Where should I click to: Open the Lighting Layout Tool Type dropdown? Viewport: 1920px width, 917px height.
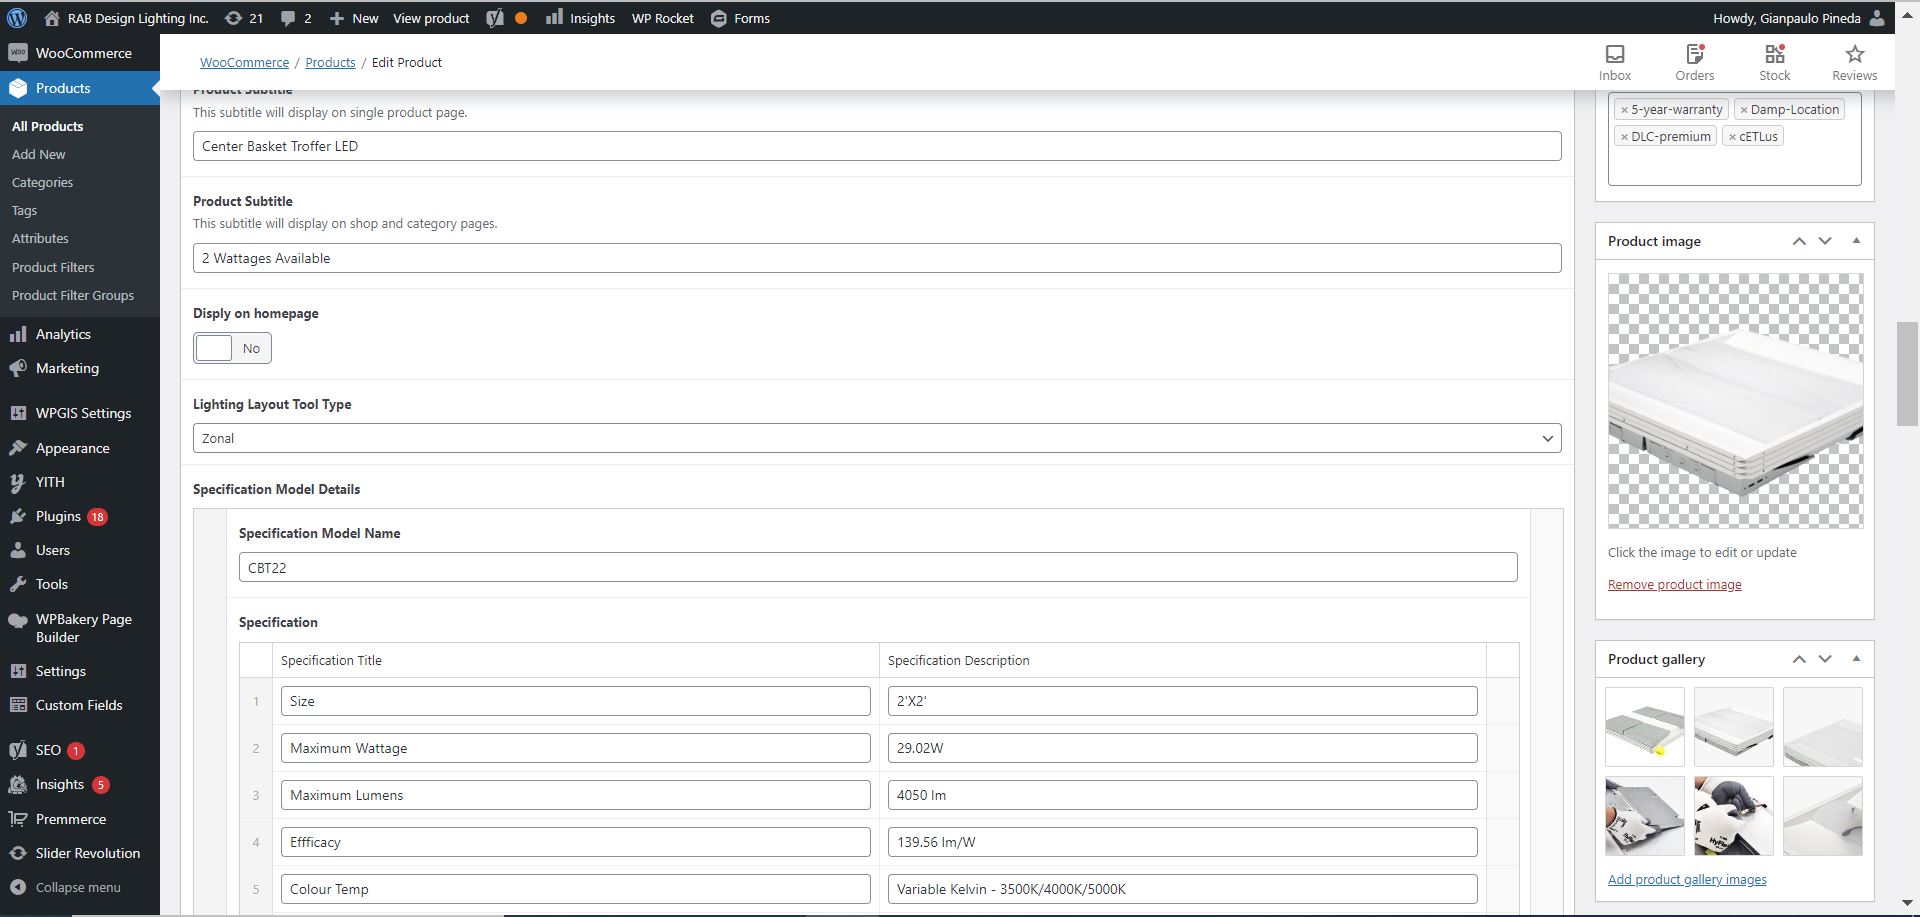[x=876, y=438]
